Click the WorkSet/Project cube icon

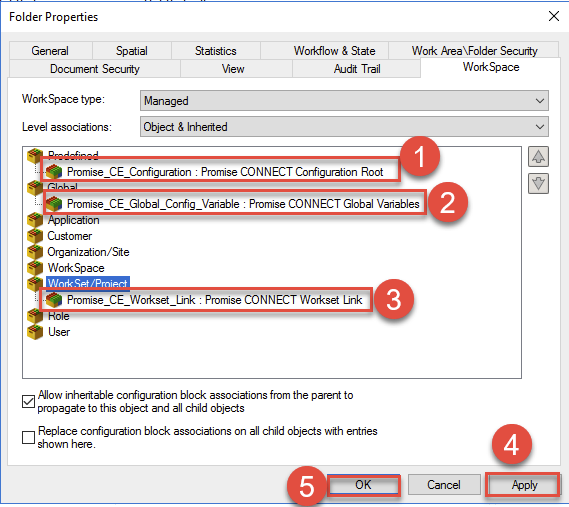click(35, 283)
